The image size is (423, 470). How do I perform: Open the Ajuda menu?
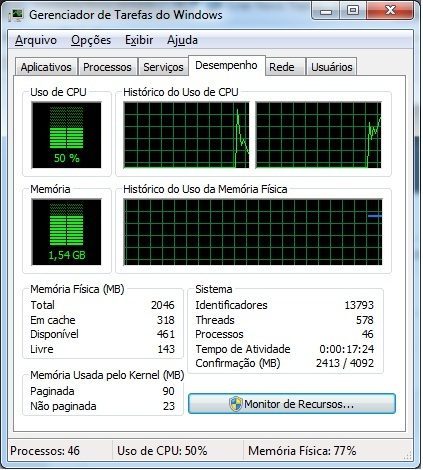(182, 40)
